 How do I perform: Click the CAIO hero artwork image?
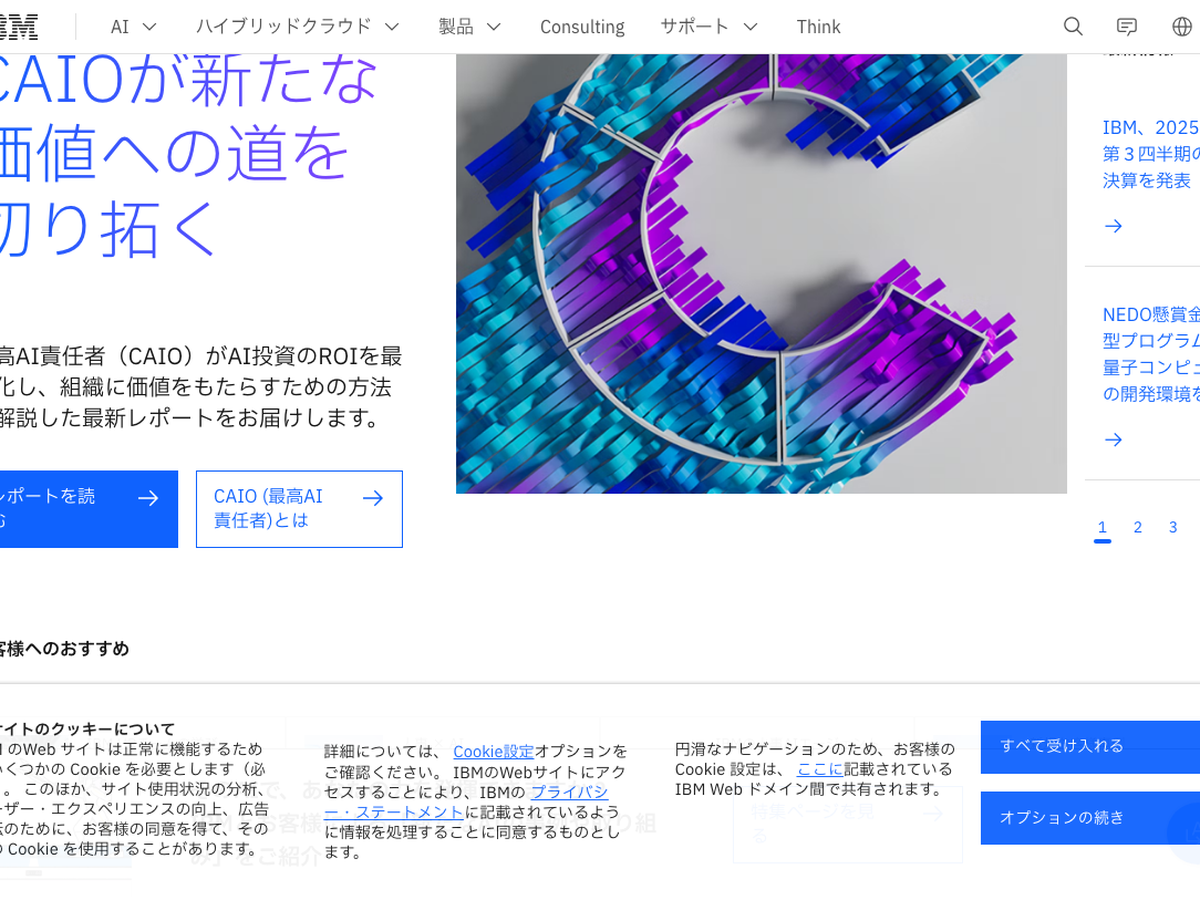click(x=761, y=273)
